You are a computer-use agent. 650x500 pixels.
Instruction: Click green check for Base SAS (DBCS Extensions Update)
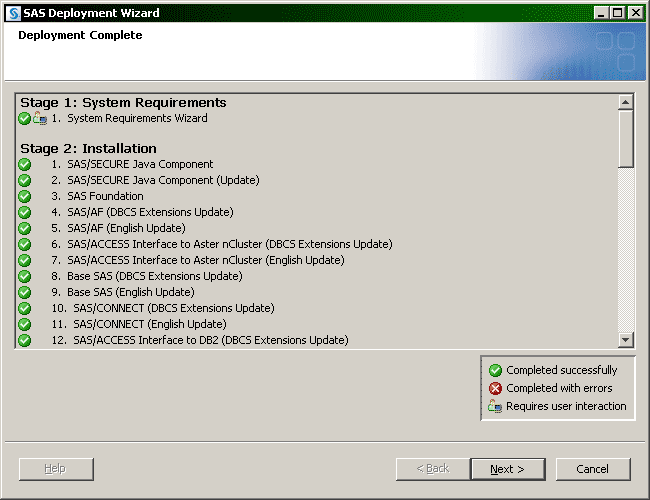pyautogui.click(x=24, y=276)
